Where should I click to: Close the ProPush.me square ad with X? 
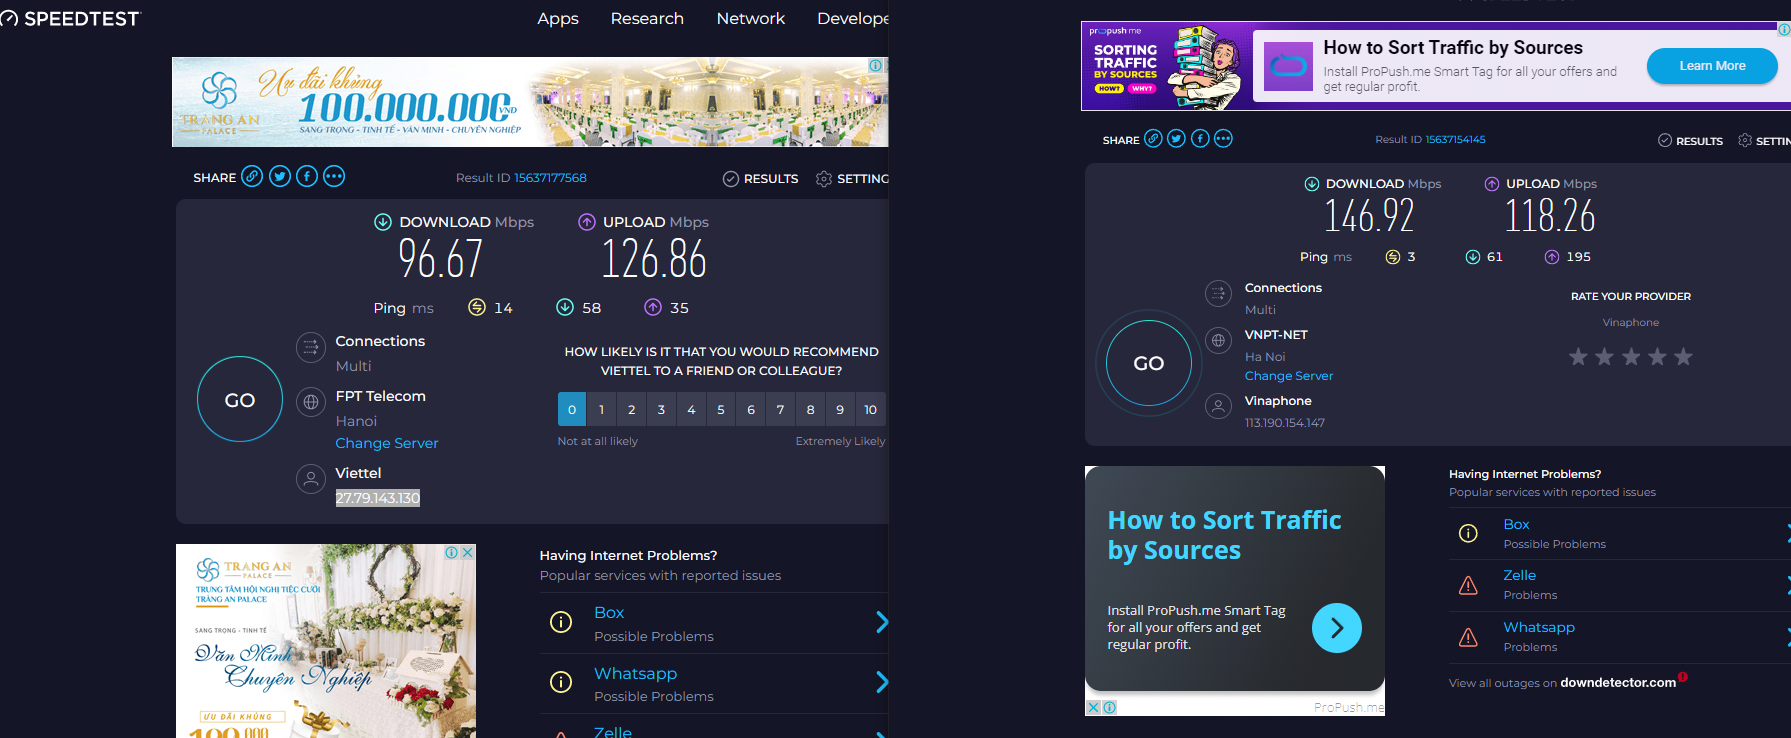click(x=1094, y=708)
